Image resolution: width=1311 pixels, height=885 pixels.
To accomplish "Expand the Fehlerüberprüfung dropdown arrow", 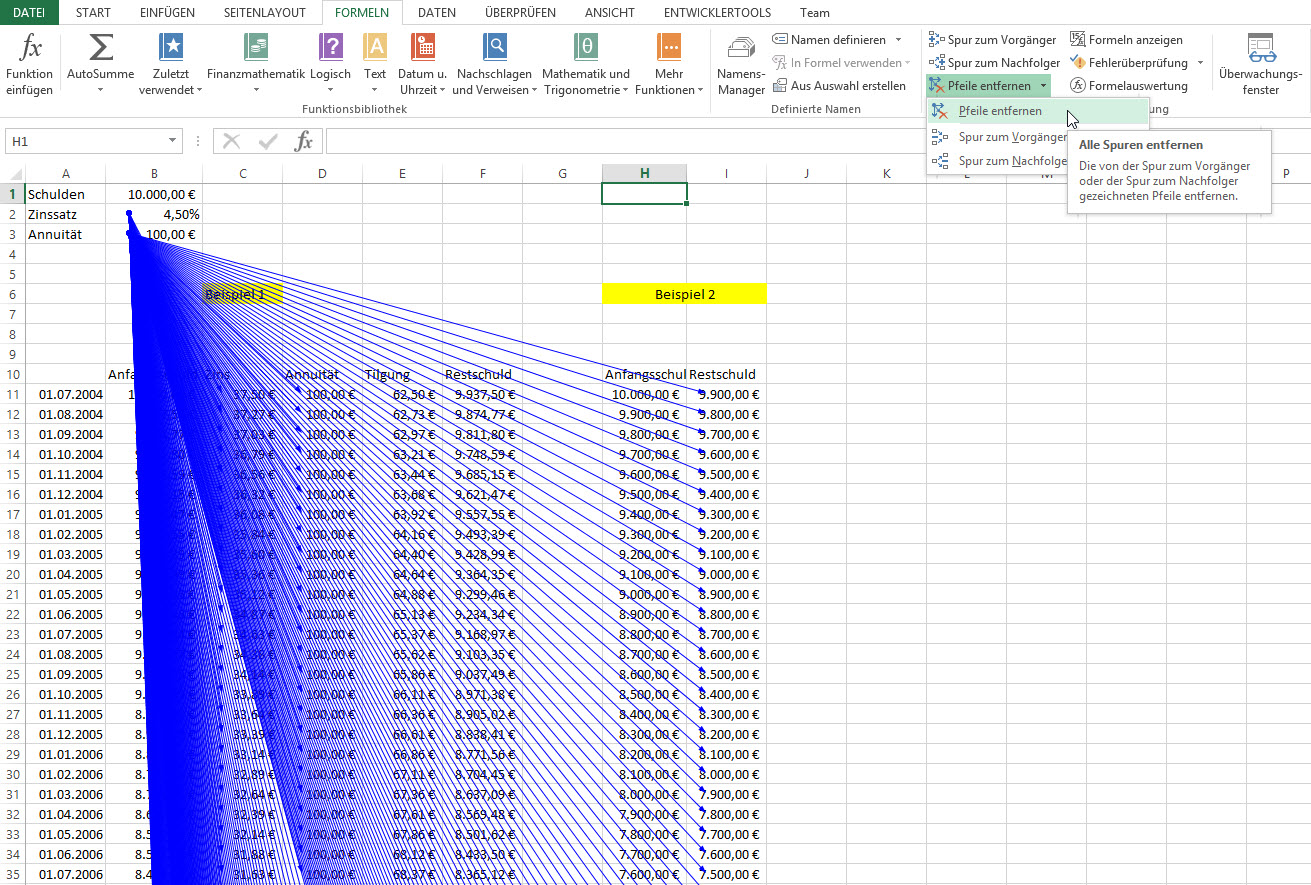I will (1200, 63).
